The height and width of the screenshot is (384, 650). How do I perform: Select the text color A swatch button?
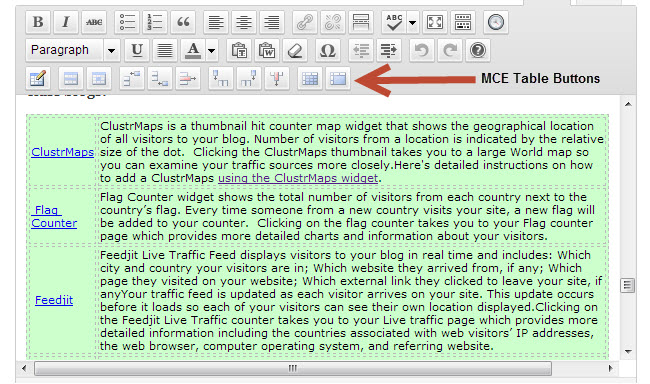[x=193, y=50]
